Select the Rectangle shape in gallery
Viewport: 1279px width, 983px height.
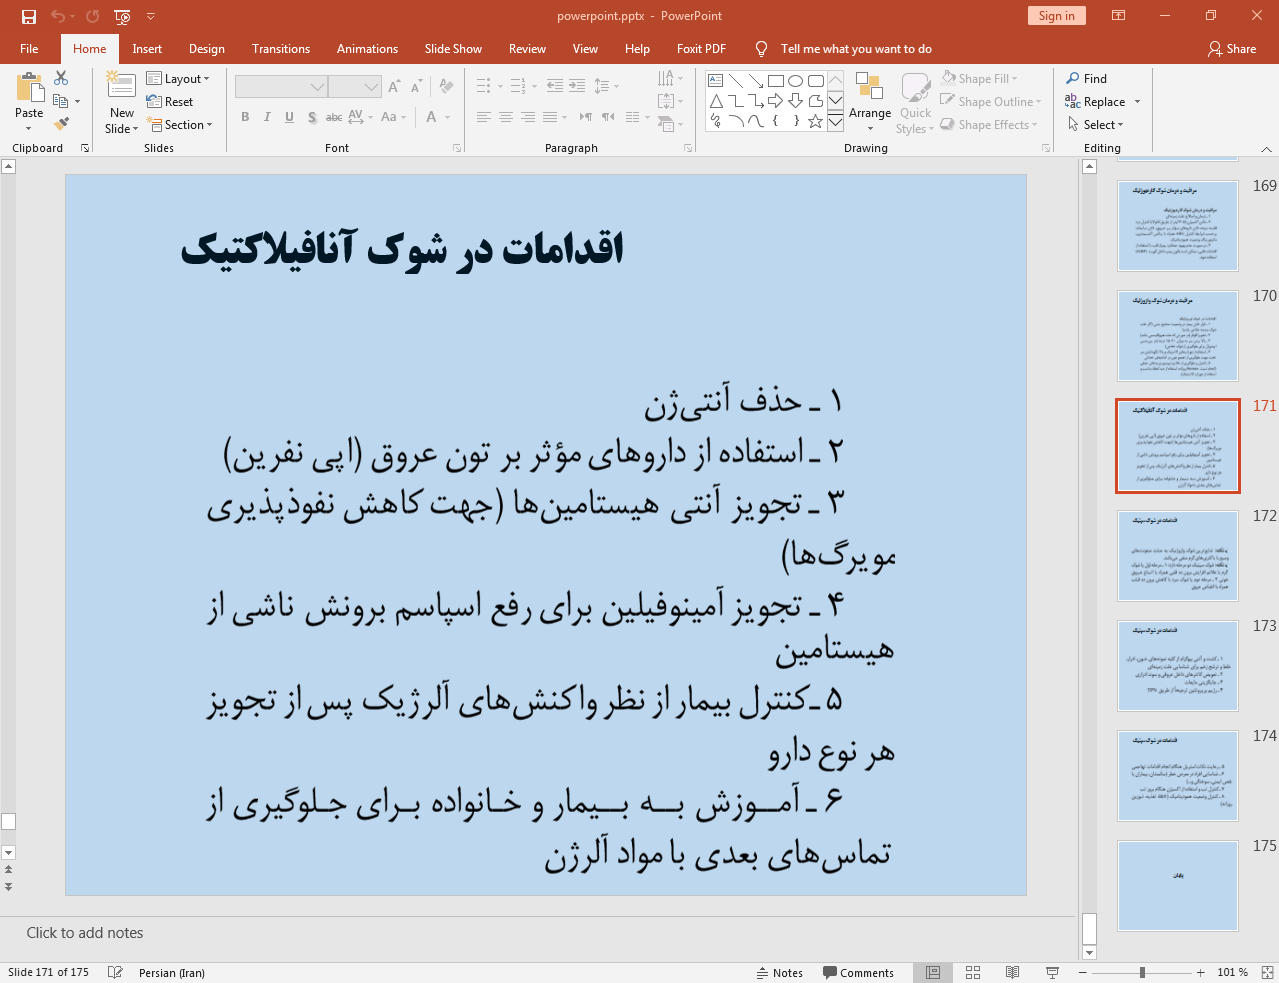(775, 81)
